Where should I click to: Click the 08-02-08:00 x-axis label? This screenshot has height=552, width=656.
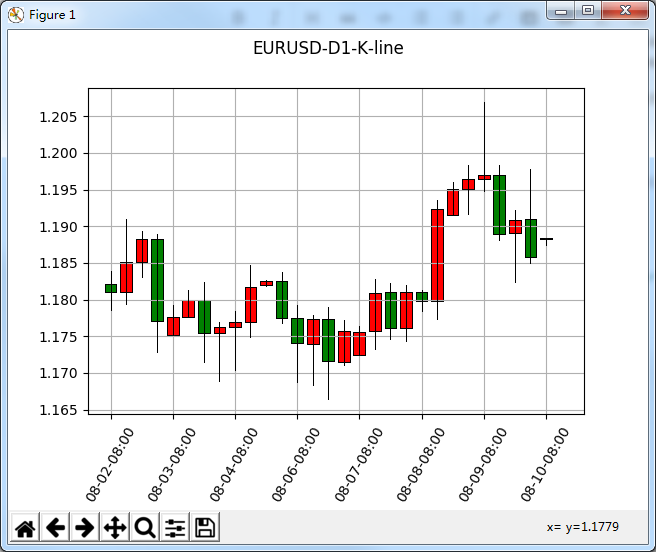110,465
